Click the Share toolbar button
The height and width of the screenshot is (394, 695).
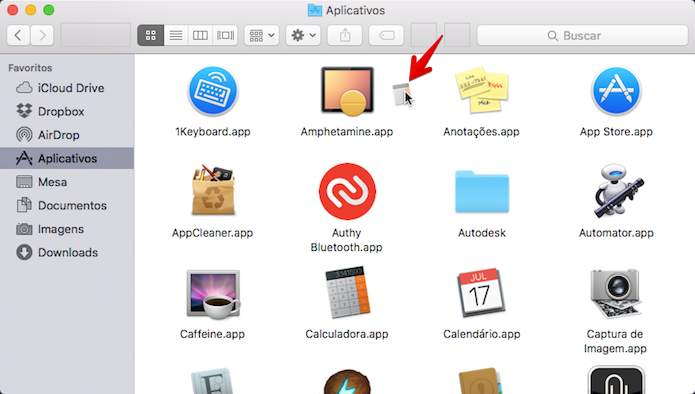tap(345, 35)
